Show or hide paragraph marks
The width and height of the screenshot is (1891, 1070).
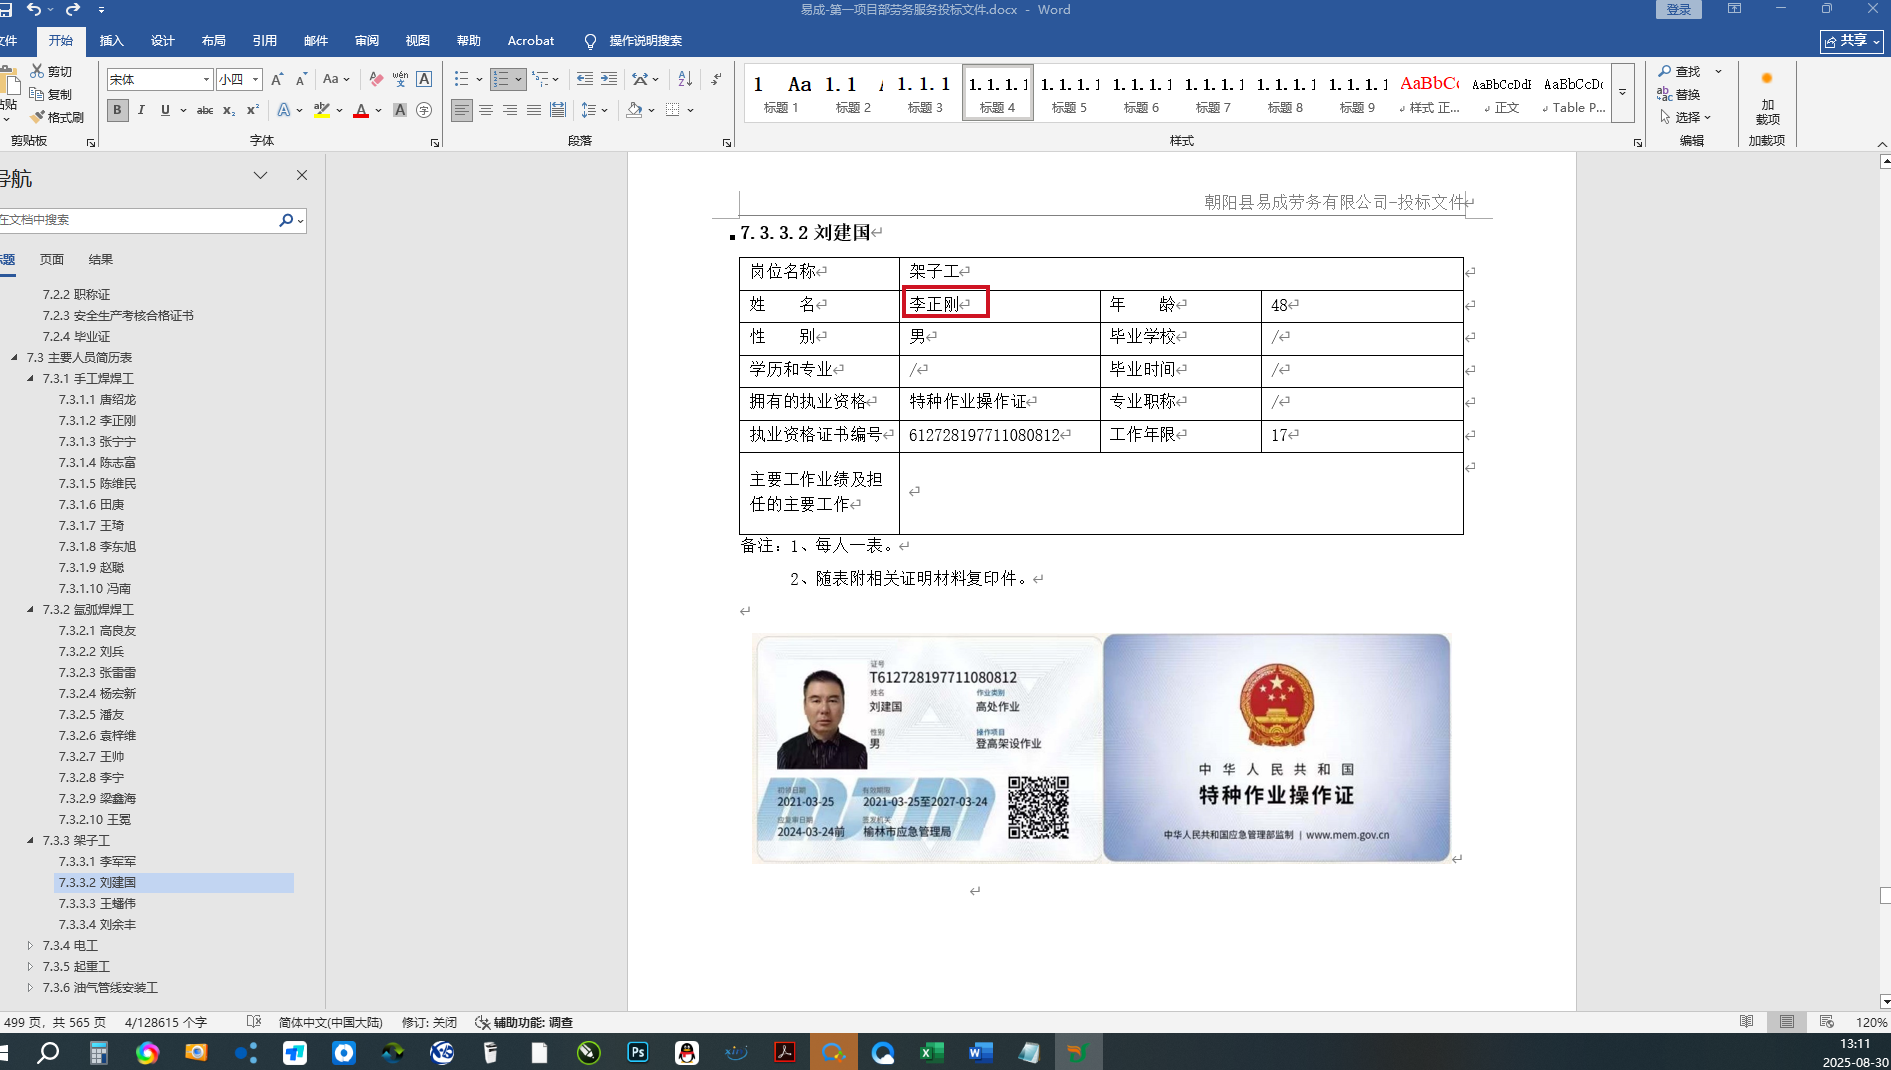pyautogui.click(x=716, y=79)
